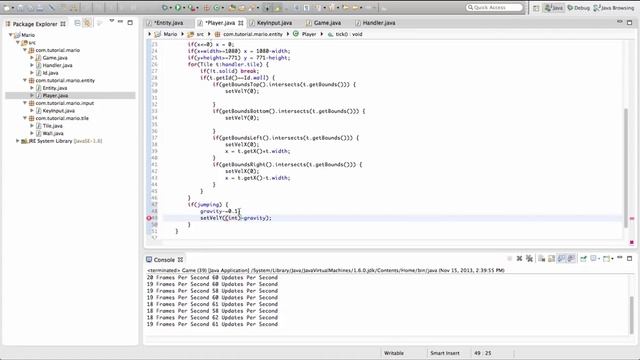Click the Quick Access search field
The height and width of the screenshot is (360, 640).
pos(494,7)
